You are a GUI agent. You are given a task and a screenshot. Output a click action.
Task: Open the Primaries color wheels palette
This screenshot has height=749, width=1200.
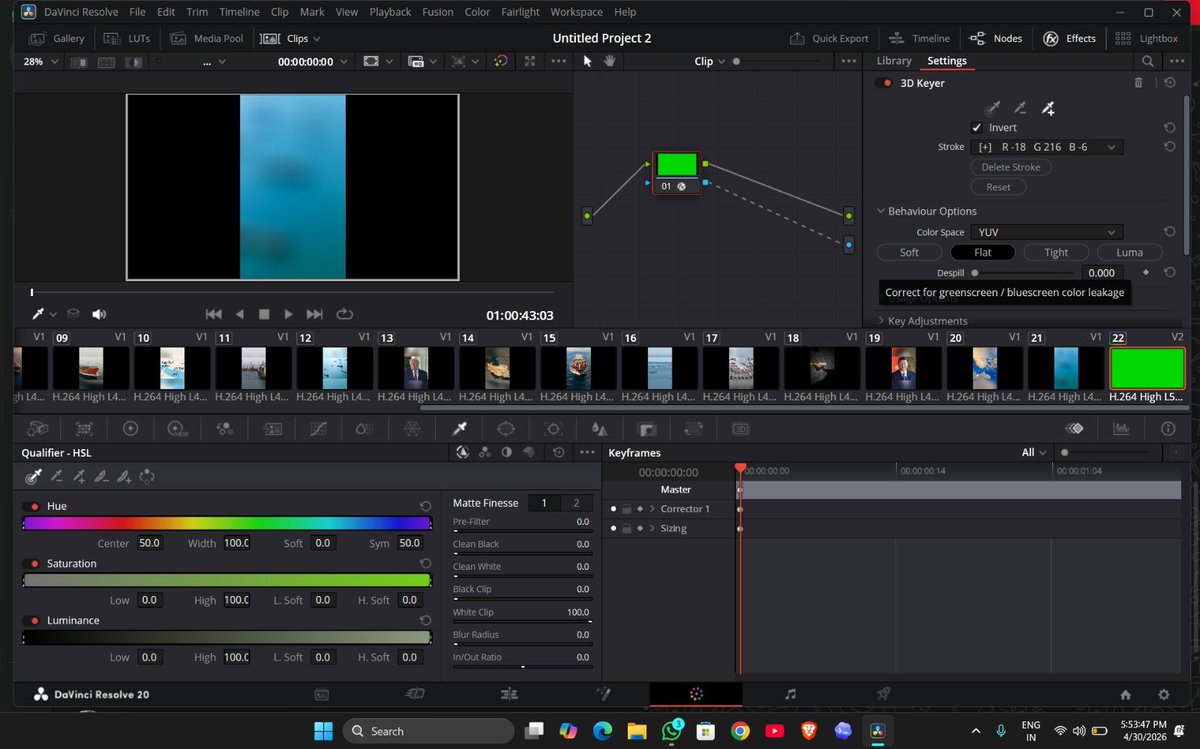point(130,428)
